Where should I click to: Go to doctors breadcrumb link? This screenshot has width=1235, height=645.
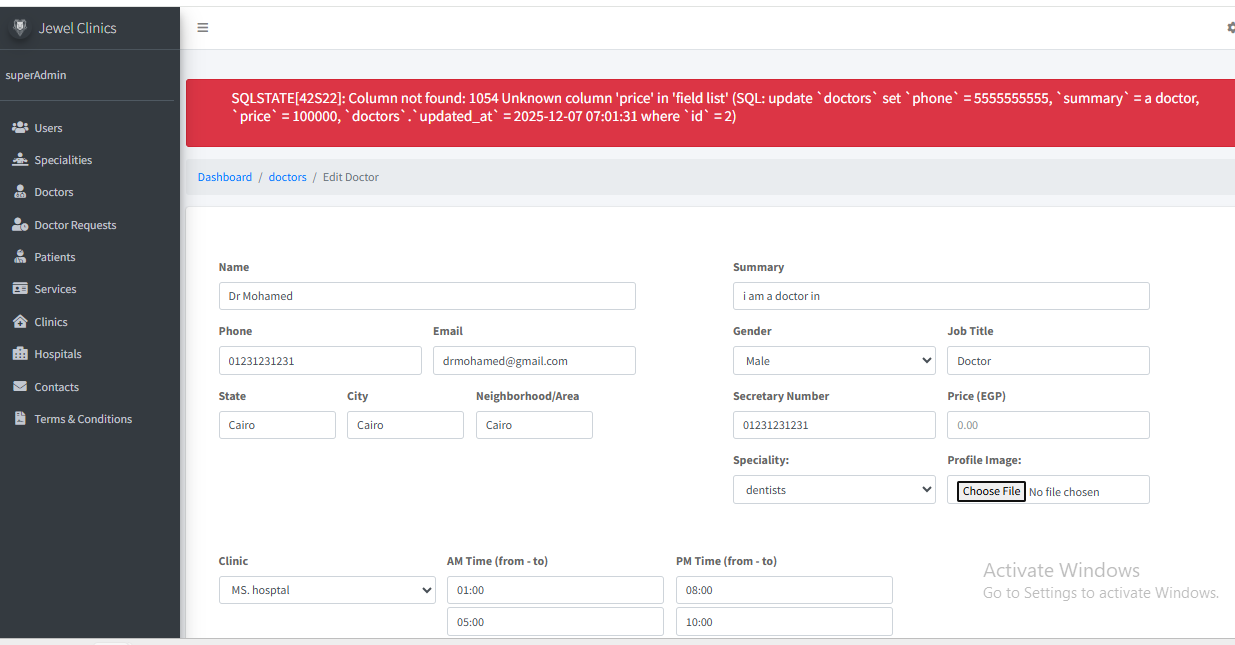[288, 177]
